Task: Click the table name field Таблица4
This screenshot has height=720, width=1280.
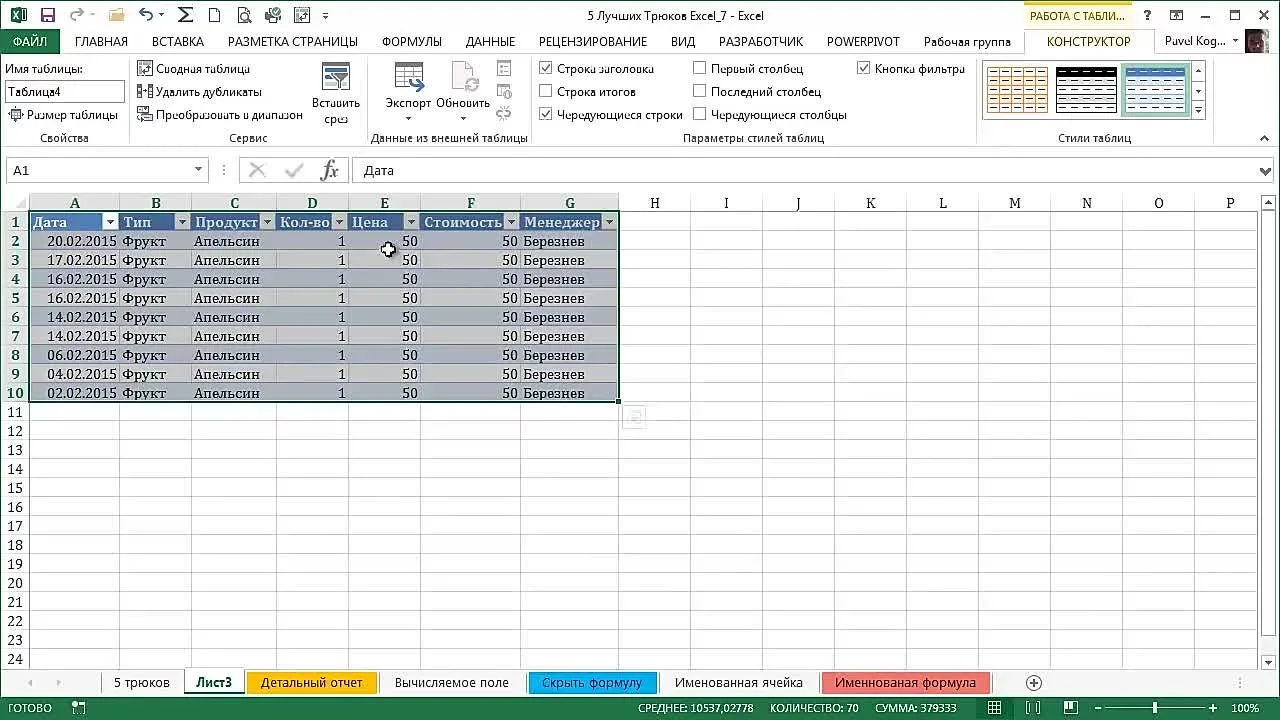Action: 64,92
